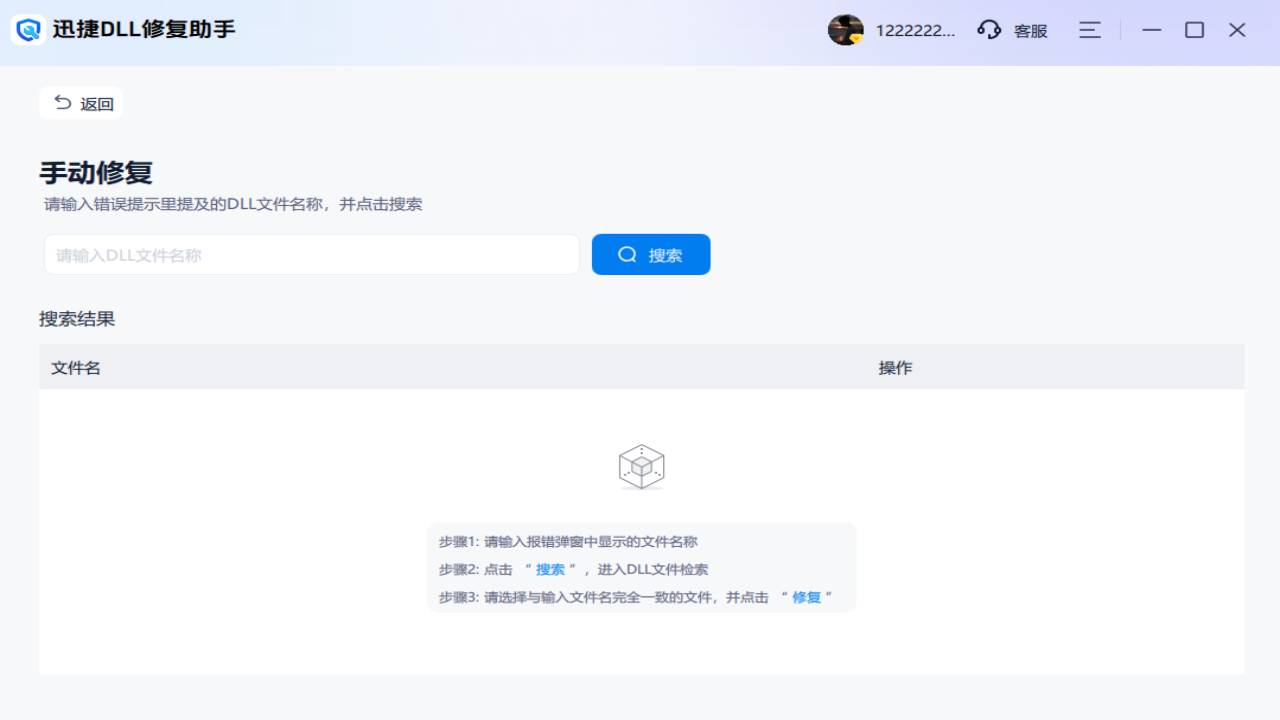This screenshot has height=720, width=1280.
Task: Focus the DLL file name input field
Action: [311, 255]
